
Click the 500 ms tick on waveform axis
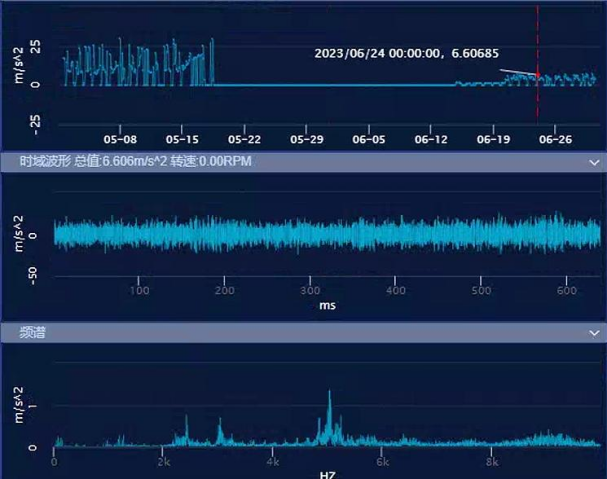[482, 291]
